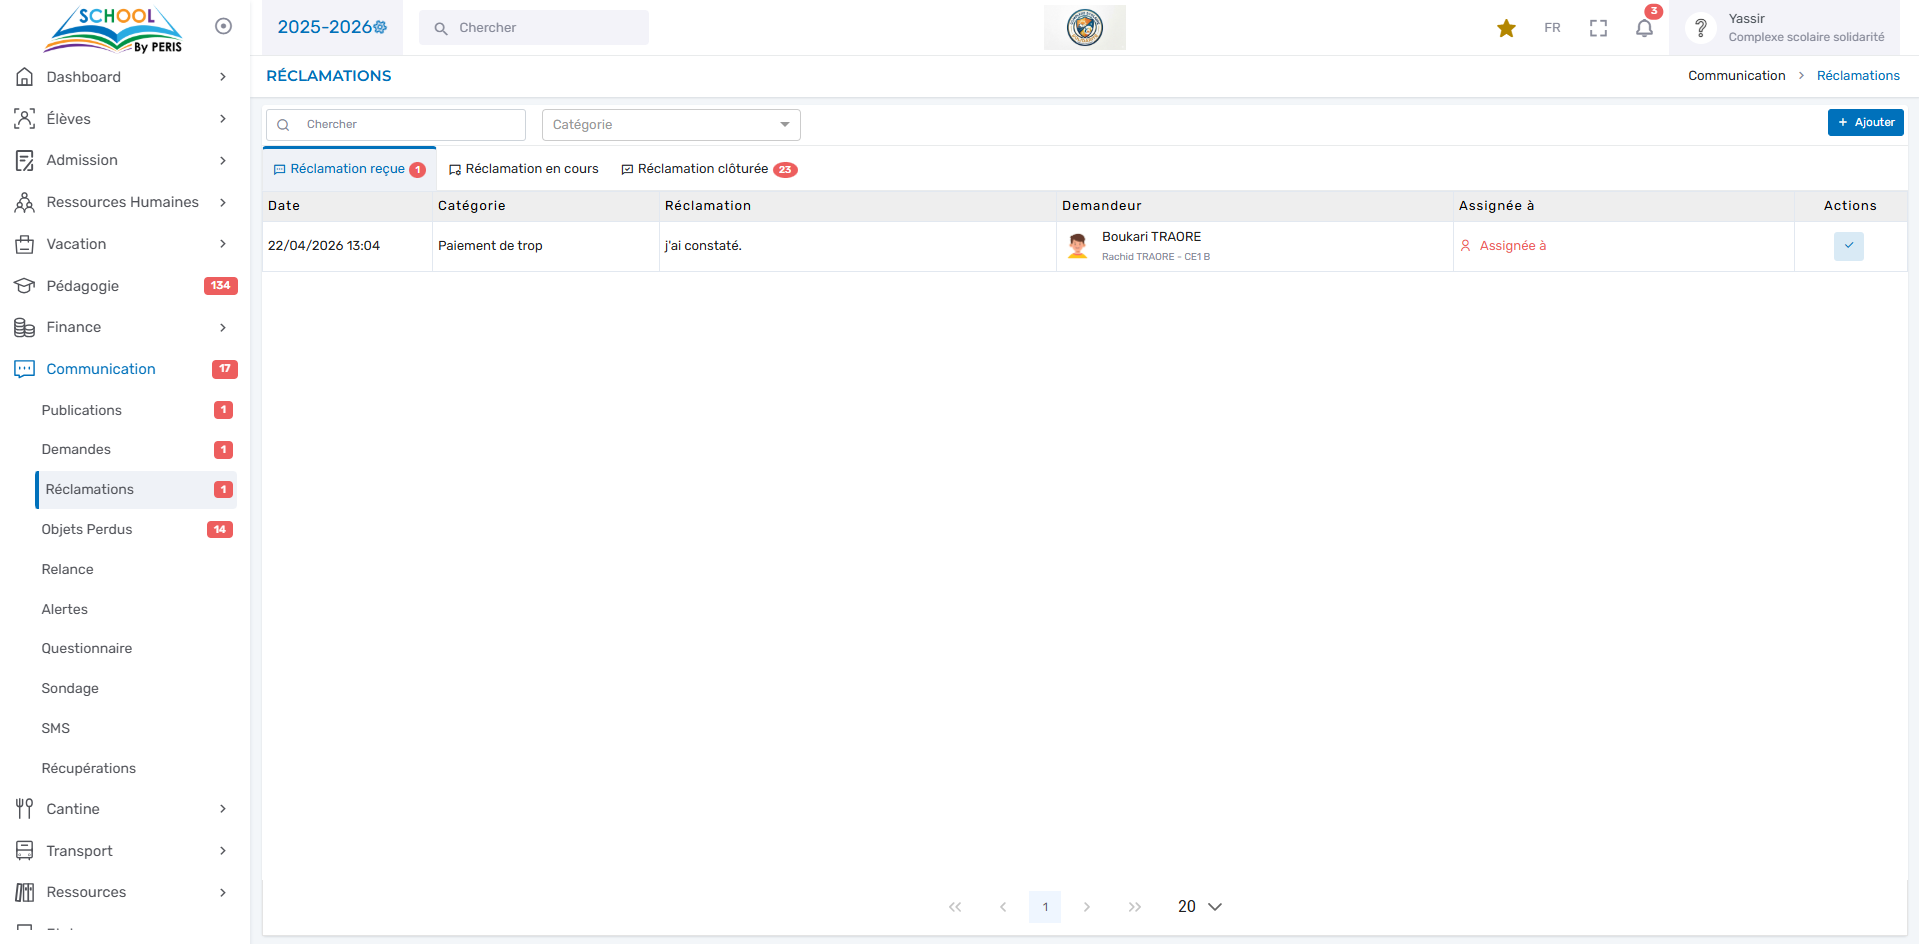The width and height of the screenshot is (1919, 944).
Task: Click the school emblem logo in the header
Action: pyautogui.click(x=1084, y=27)
